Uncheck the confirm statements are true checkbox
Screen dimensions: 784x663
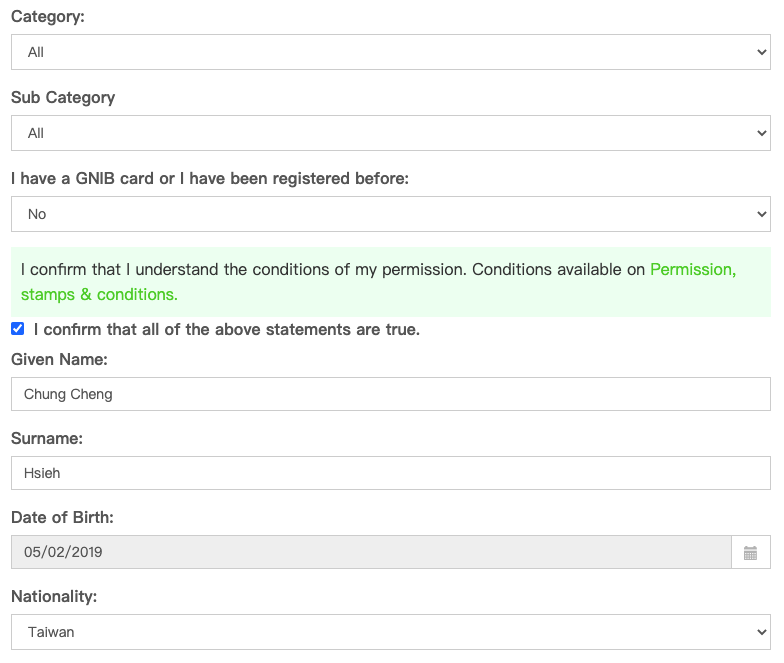click(x=18, y=328)
